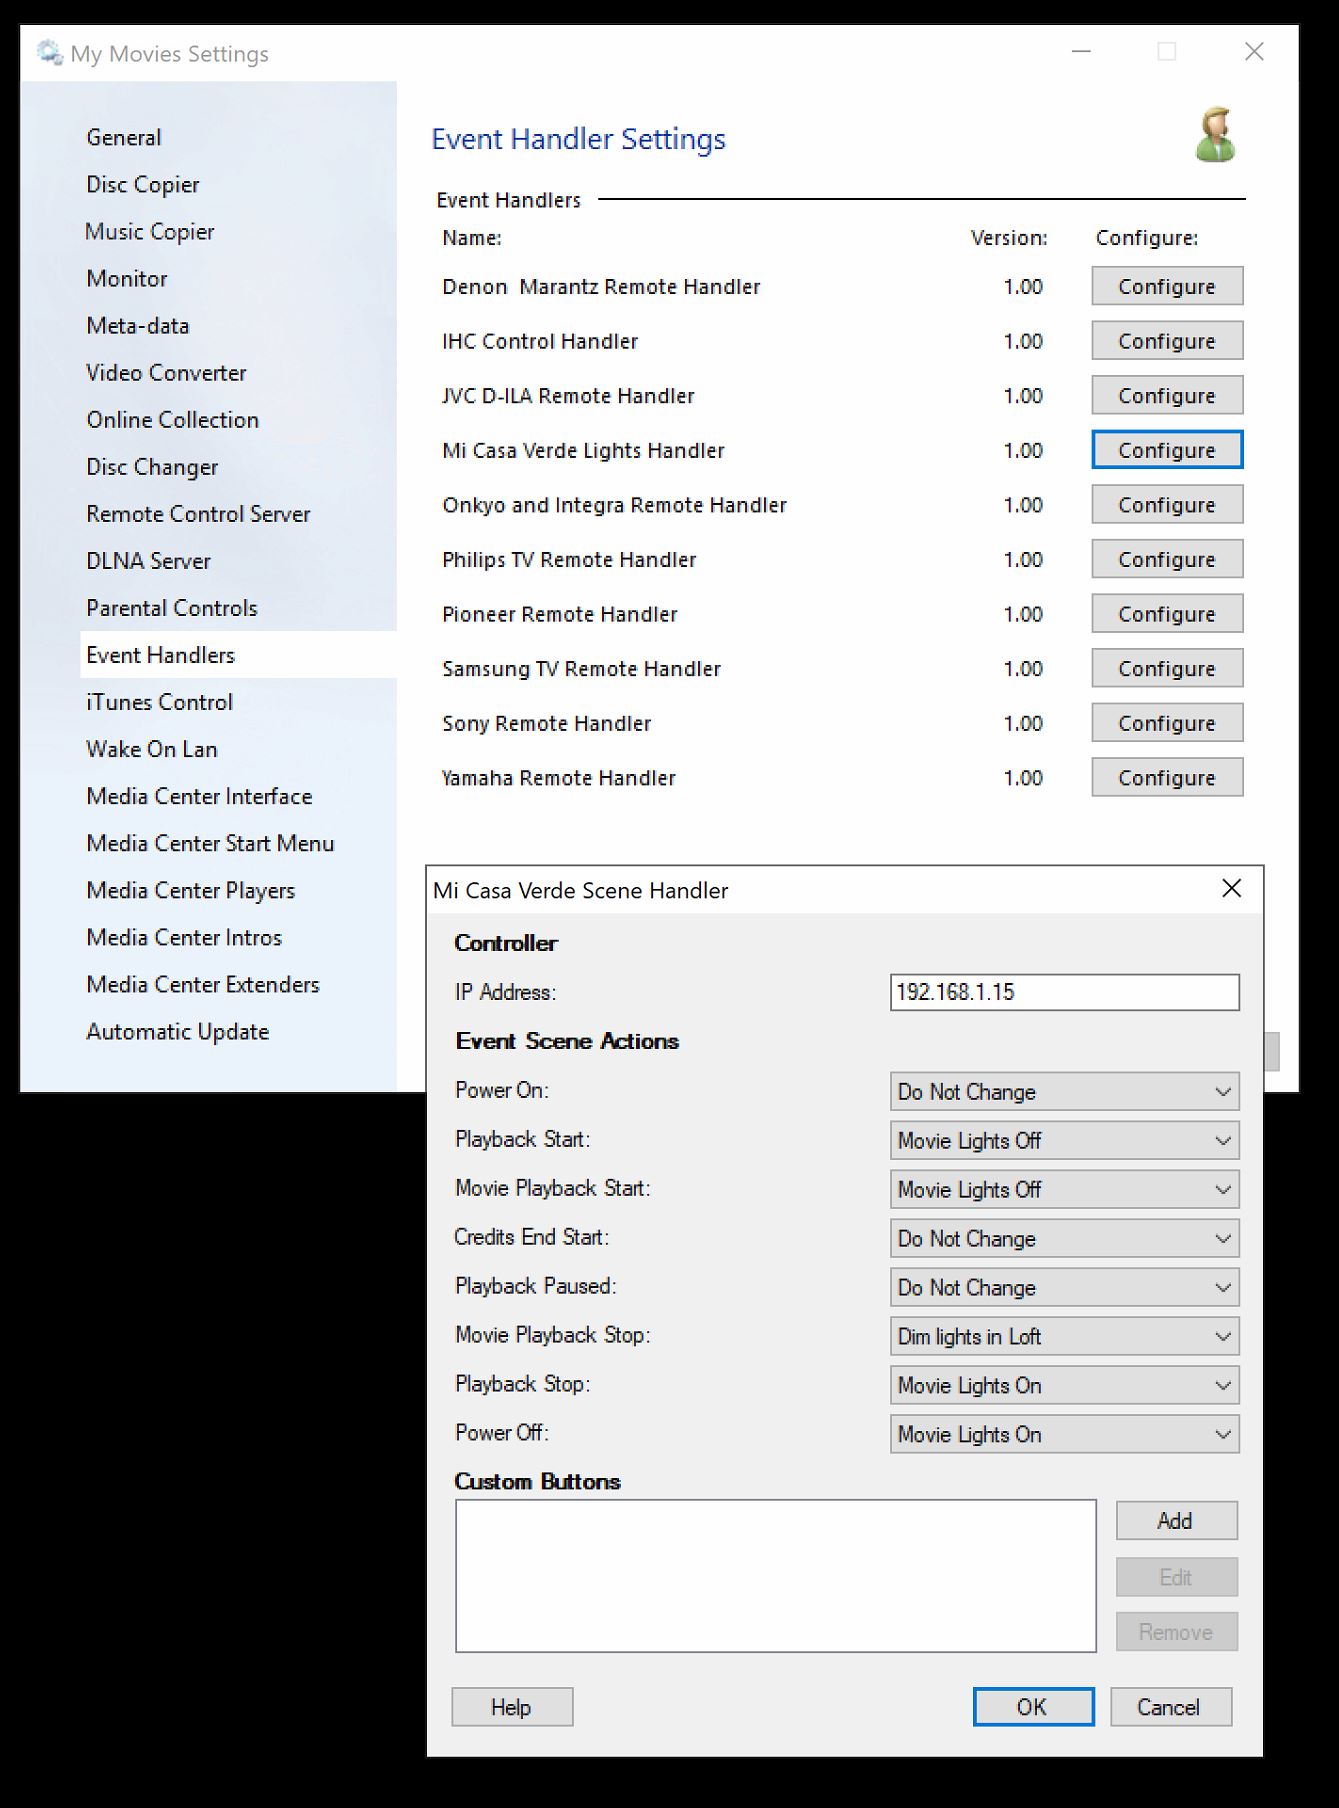1339x1808 pixels.
Task: Open the Movie Playback Stop dropdown
Action: [x=1064, y=1337]
